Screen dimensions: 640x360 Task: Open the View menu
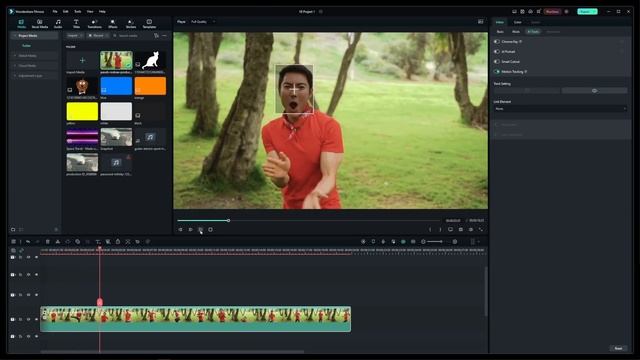pyautogui.click(x=90, y=11)
